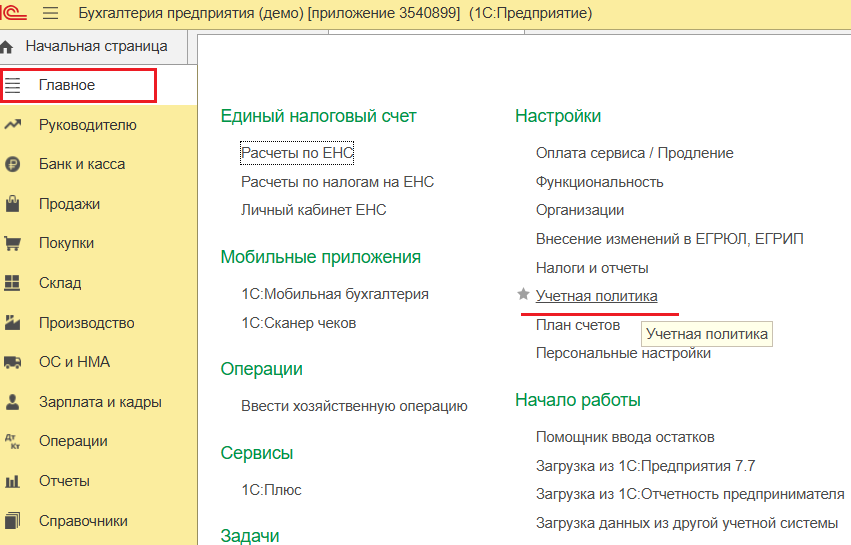
Task: Click the green Операции heading
Action: (262, 369)
